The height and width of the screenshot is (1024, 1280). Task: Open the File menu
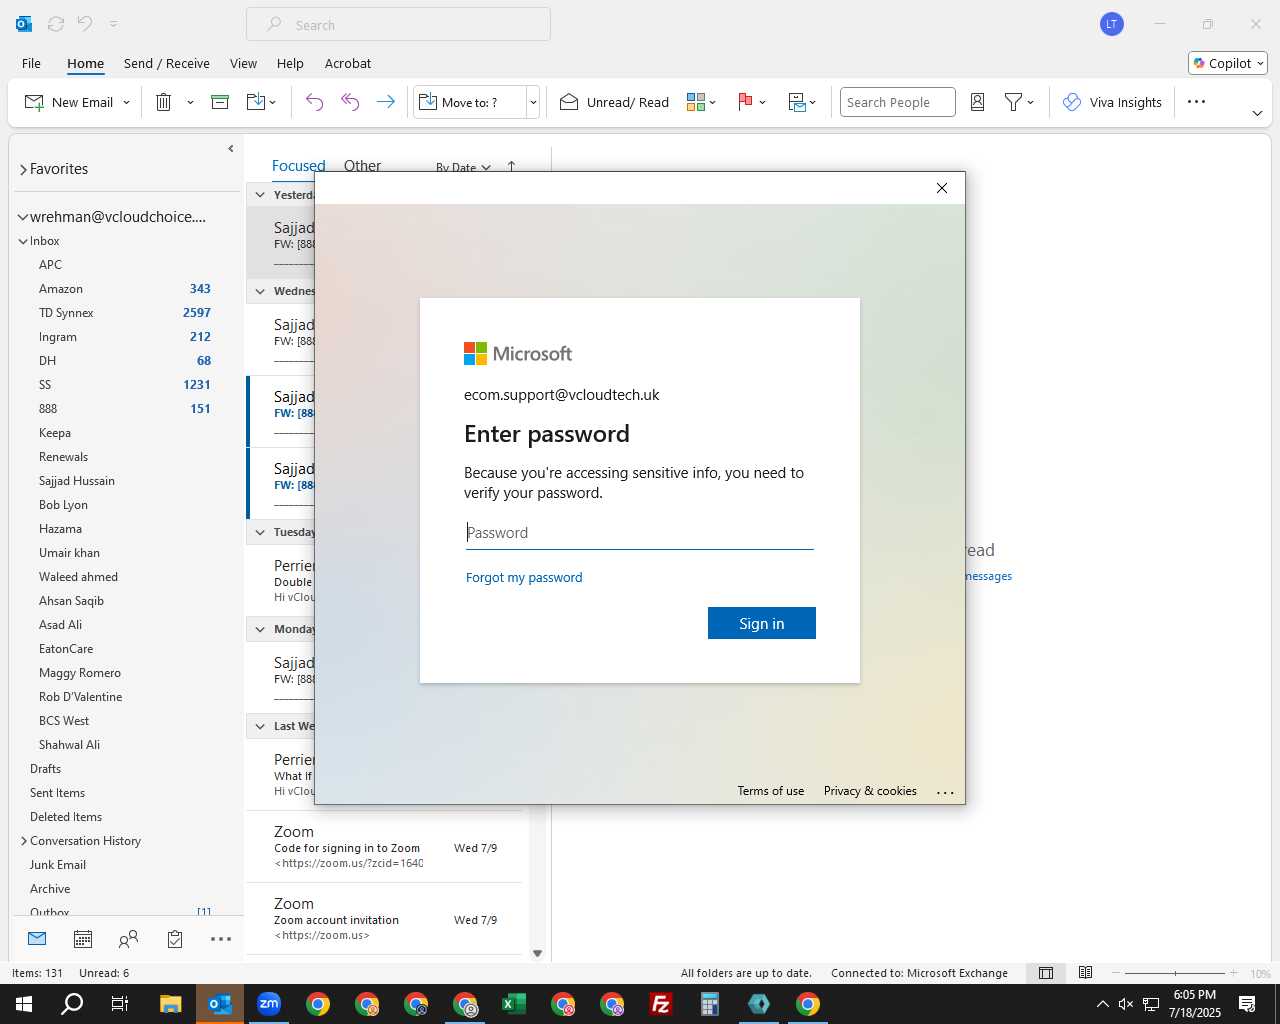pos(31,63)
